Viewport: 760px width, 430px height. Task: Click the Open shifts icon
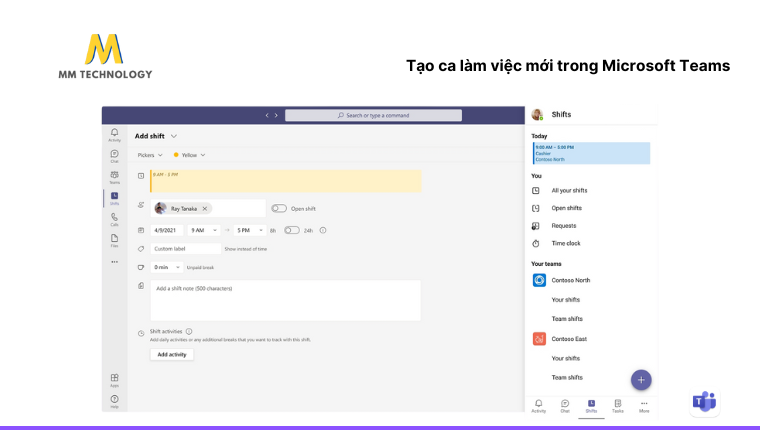coord(536,208)
